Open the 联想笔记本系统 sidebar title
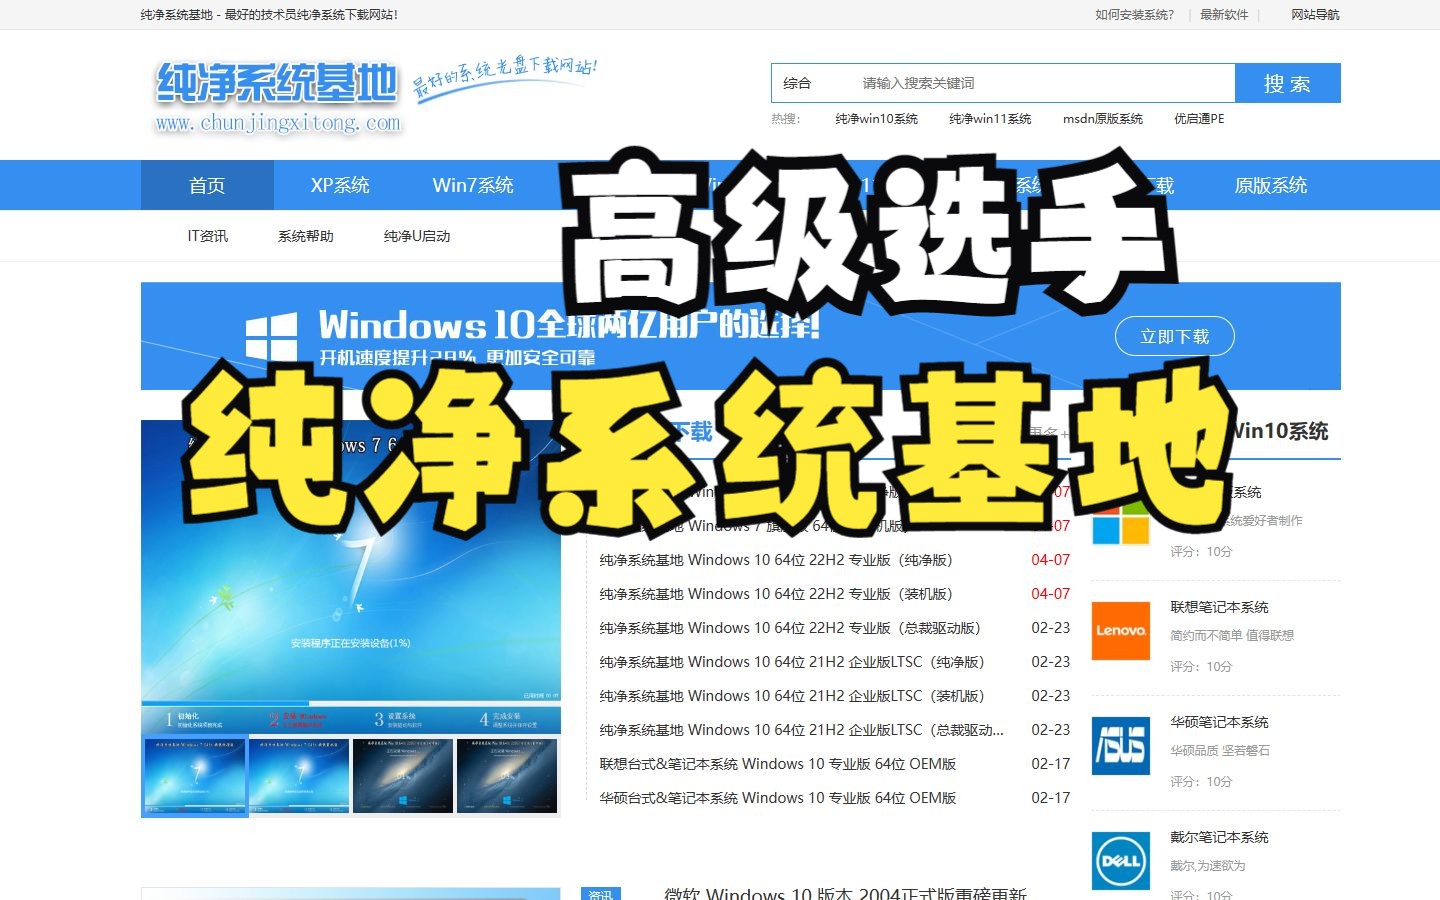The height and width of the screenshot is (900, 1440). tap(1219, 607)
